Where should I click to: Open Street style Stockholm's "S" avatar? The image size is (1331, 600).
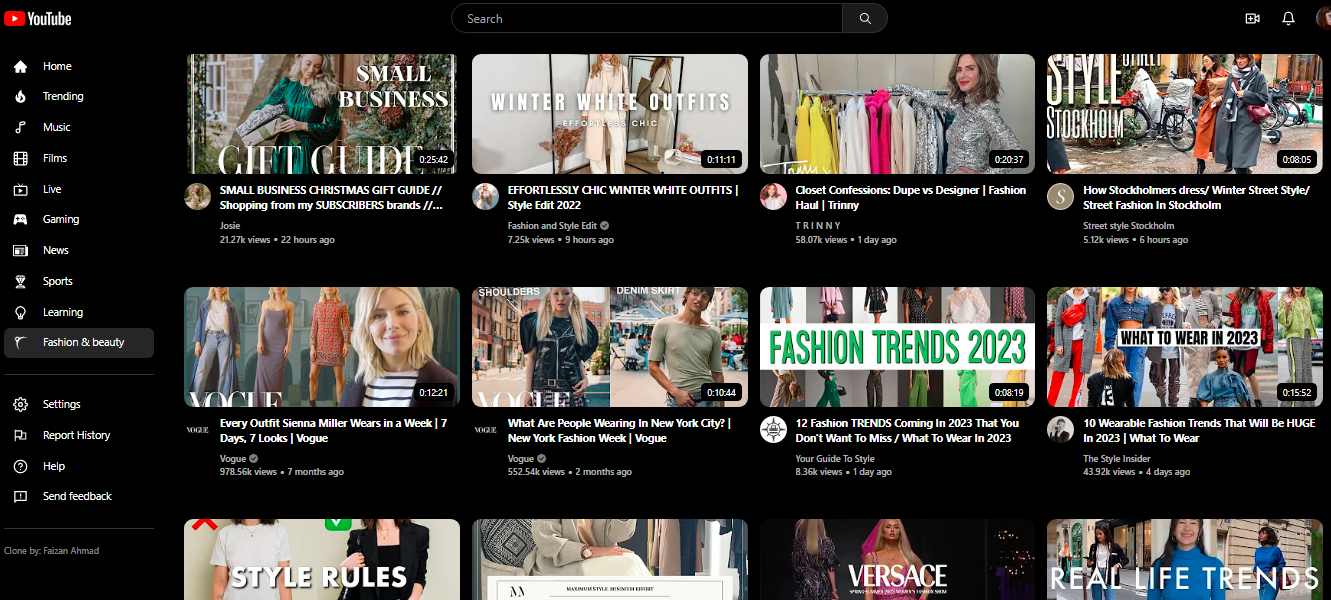[1061, 196]
